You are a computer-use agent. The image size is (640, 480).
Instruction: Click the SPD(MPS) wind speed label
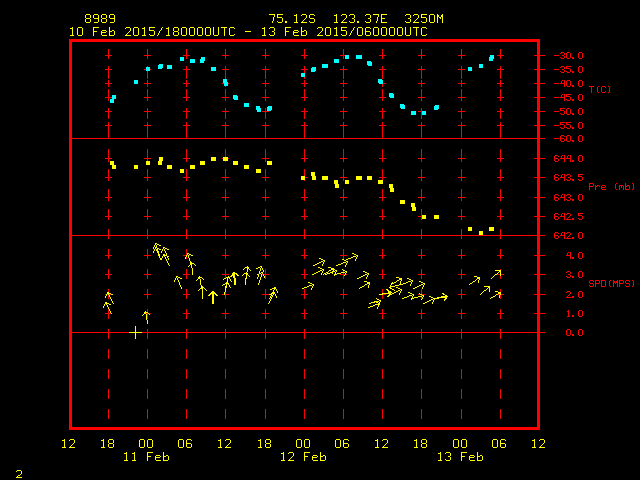pos(609,284)
